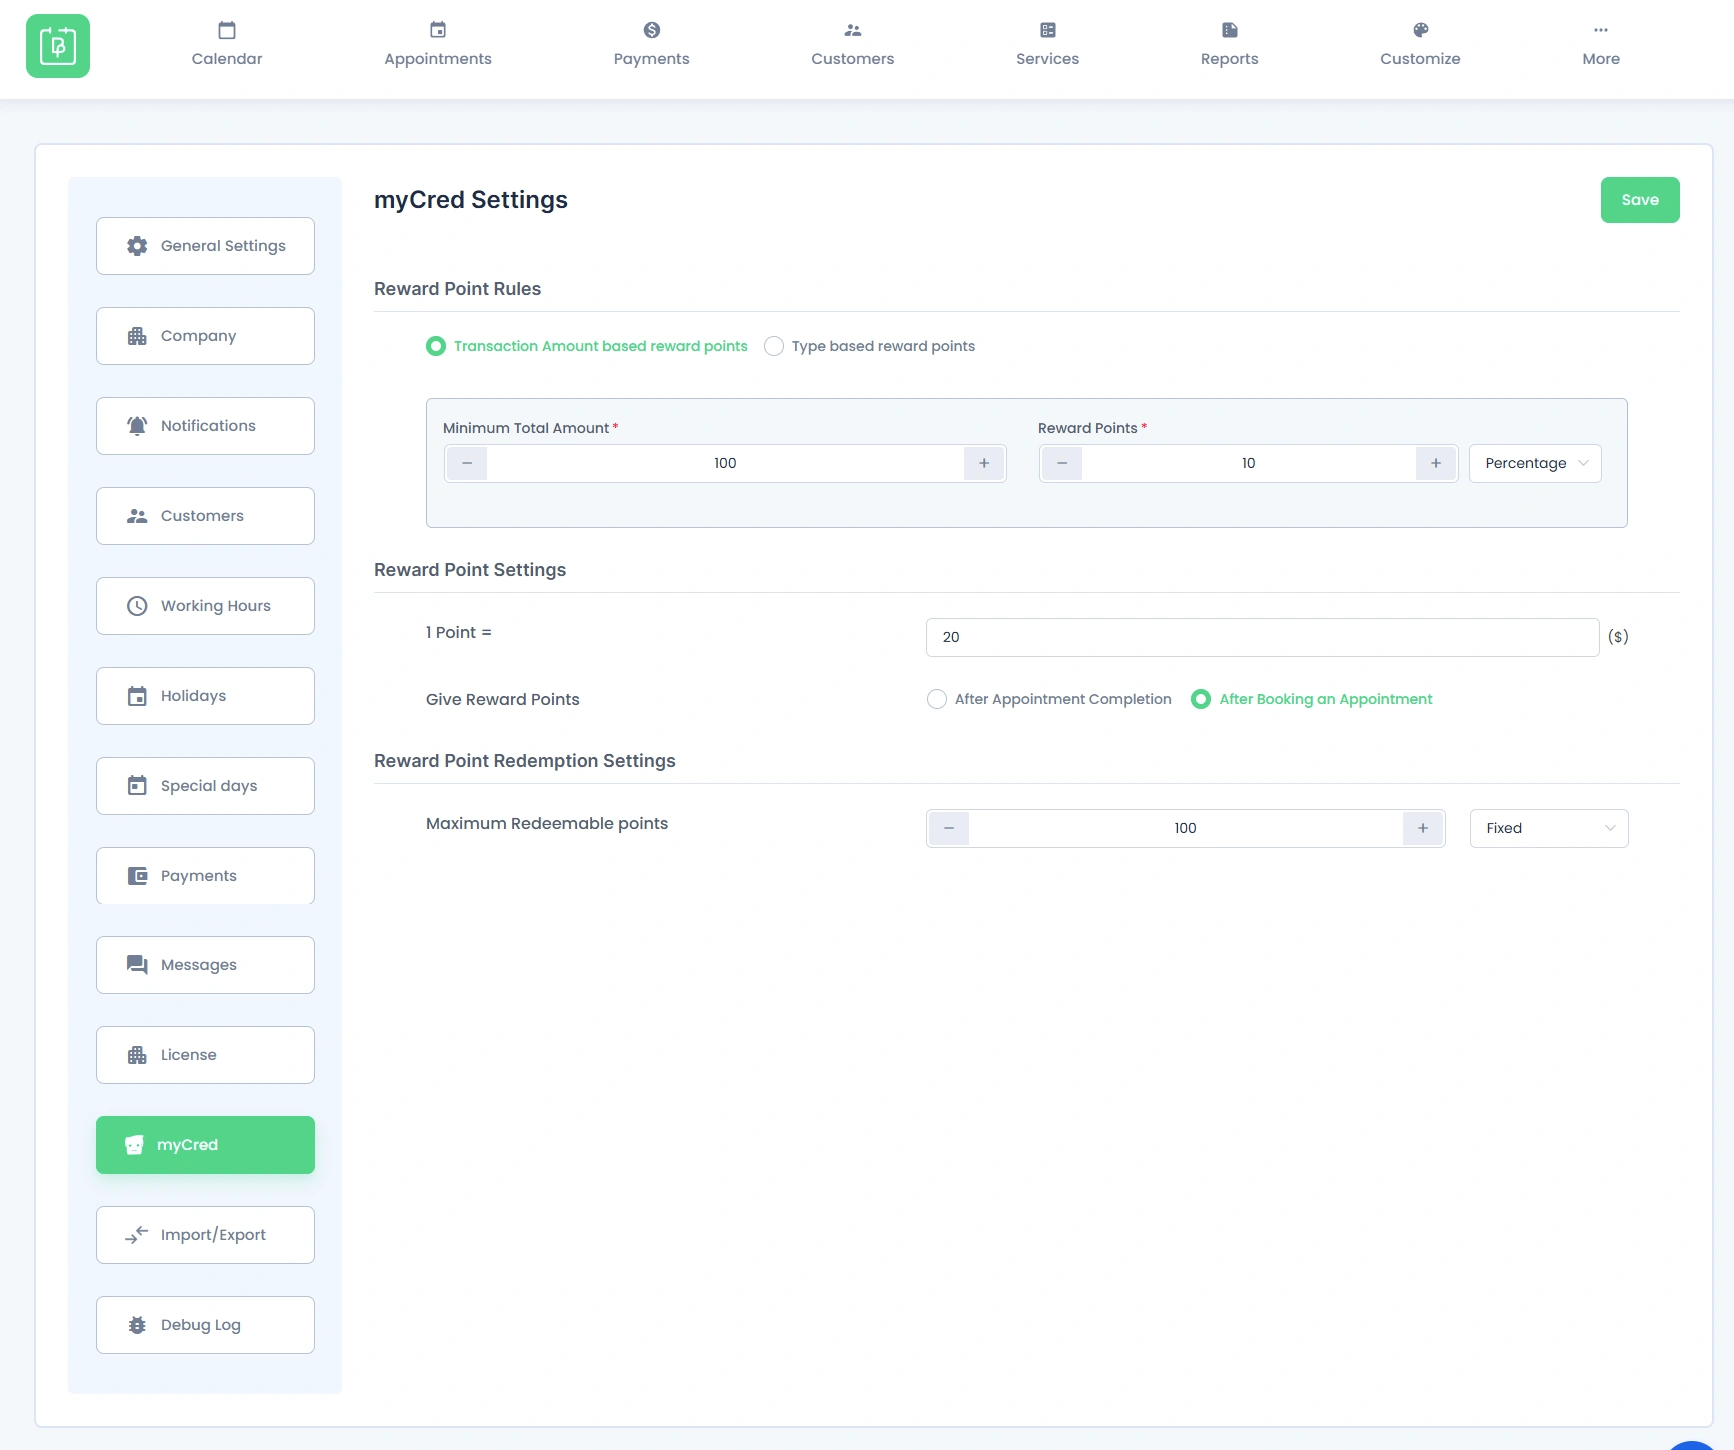Choose After Appointment Completion option
The width and height of the screenshot is (1734, 1450).
[x=936, y=699]
